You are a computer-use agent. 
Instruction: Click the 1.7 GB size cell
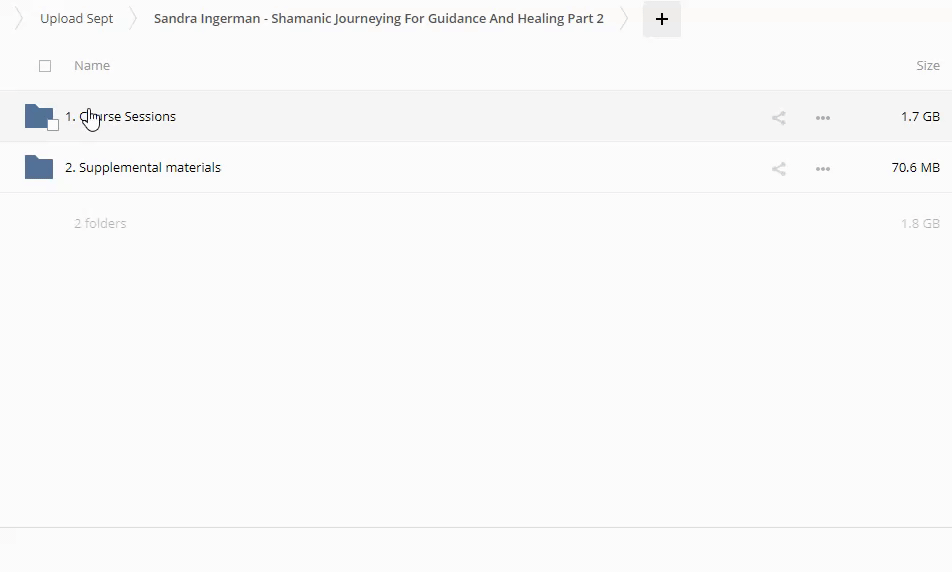pos(920,117)
